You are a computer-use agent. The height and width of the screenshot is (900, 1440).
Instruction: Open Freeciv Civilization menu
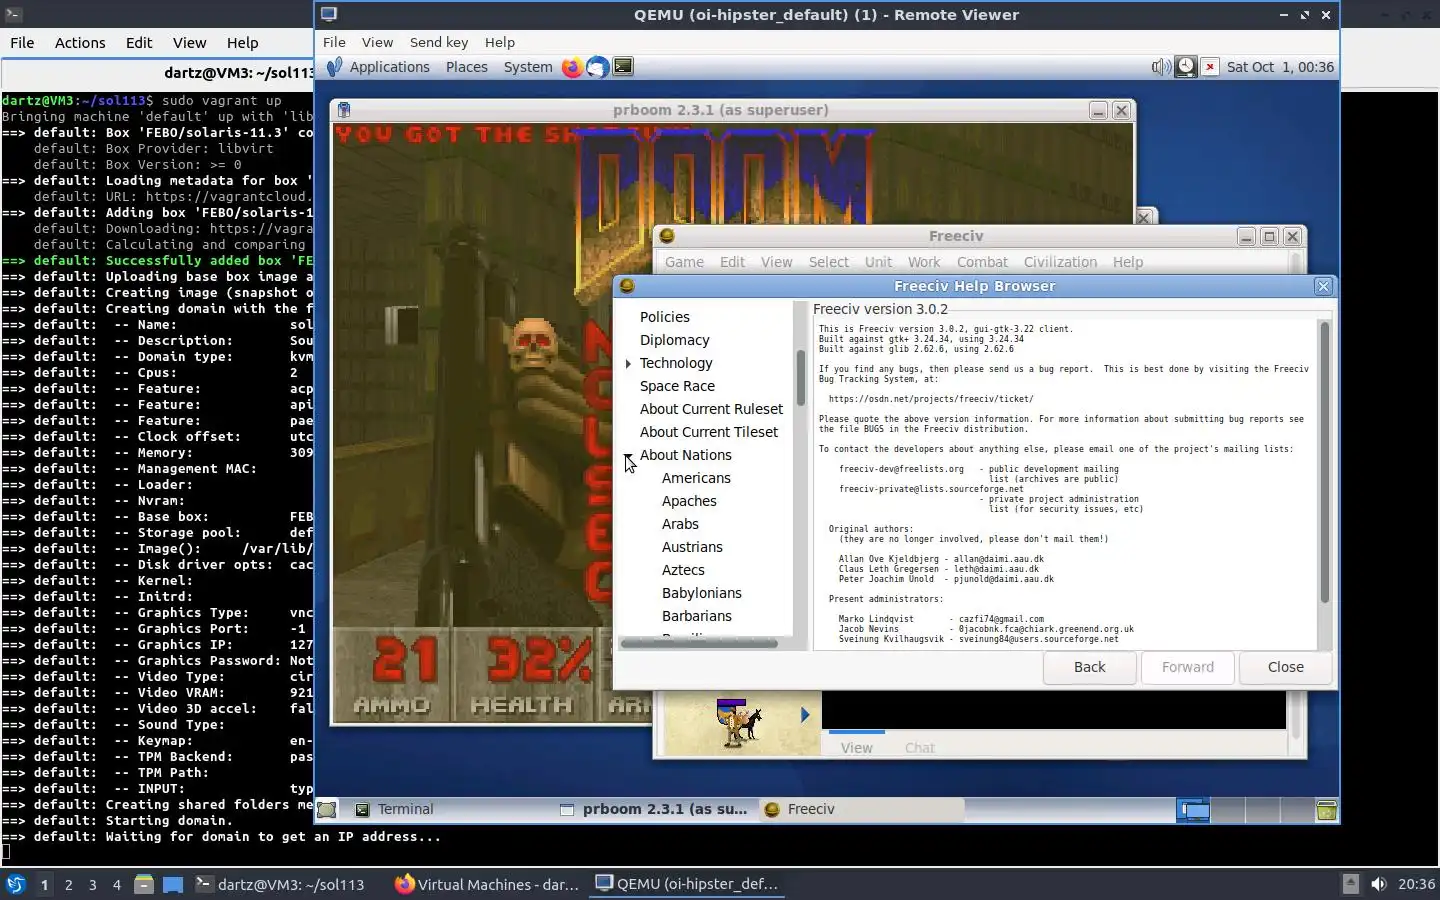click(1060, 262)
